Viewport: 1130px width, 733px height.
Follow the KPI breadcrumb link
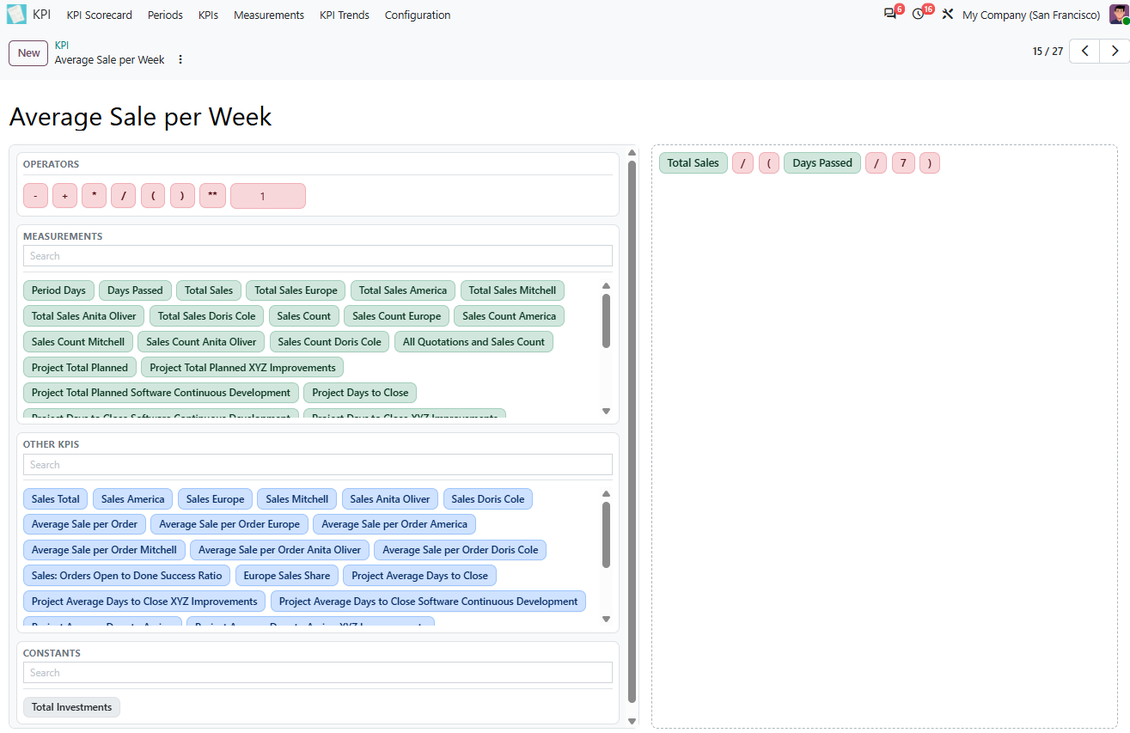62,45
